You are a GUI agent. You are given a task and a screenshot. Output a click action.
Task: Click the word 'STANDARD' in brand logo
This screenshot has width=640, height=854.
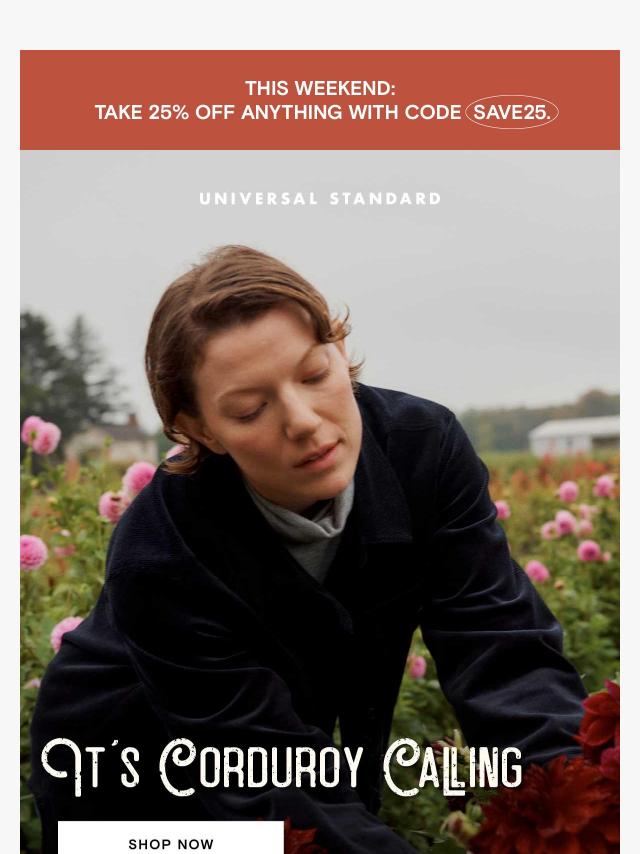pos(386,199)
